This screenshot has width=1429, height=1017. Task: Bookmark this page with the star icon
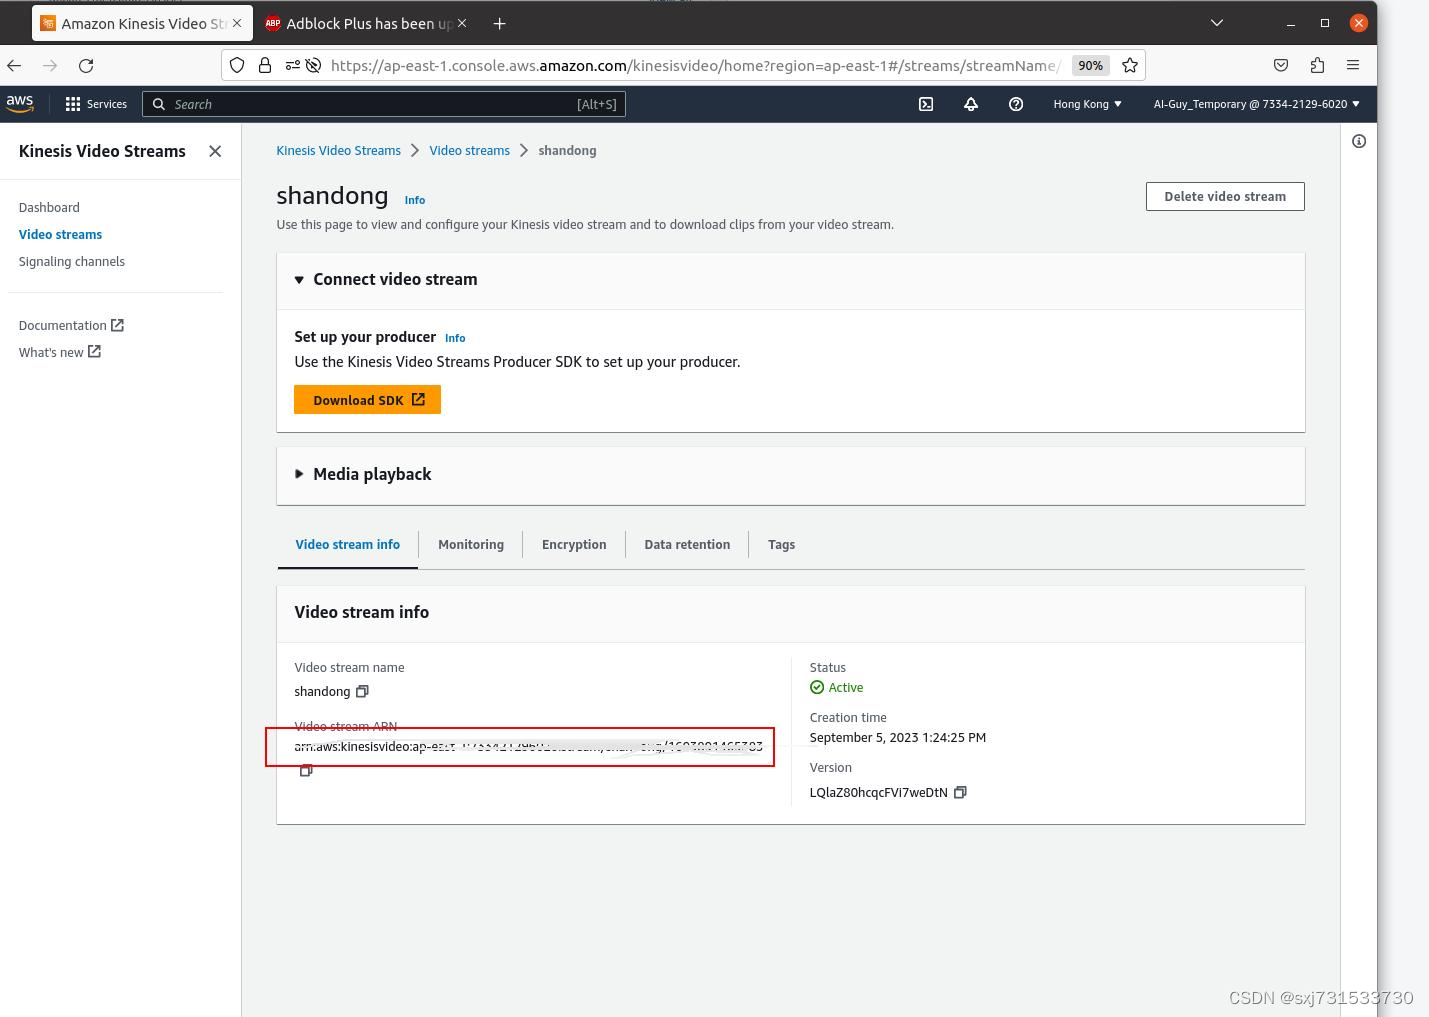(1130, 65)
